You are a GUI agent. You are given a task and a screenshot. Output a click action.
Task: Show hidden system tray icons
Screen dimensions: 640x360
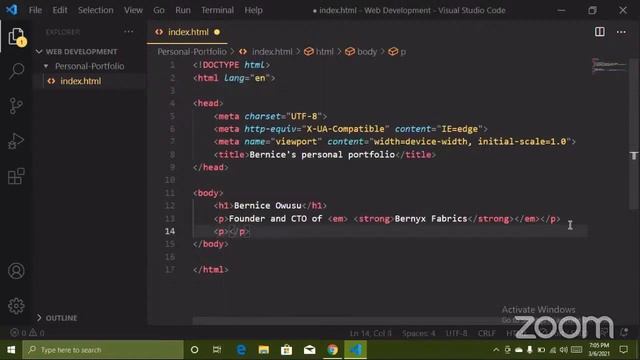pos(496,350)
